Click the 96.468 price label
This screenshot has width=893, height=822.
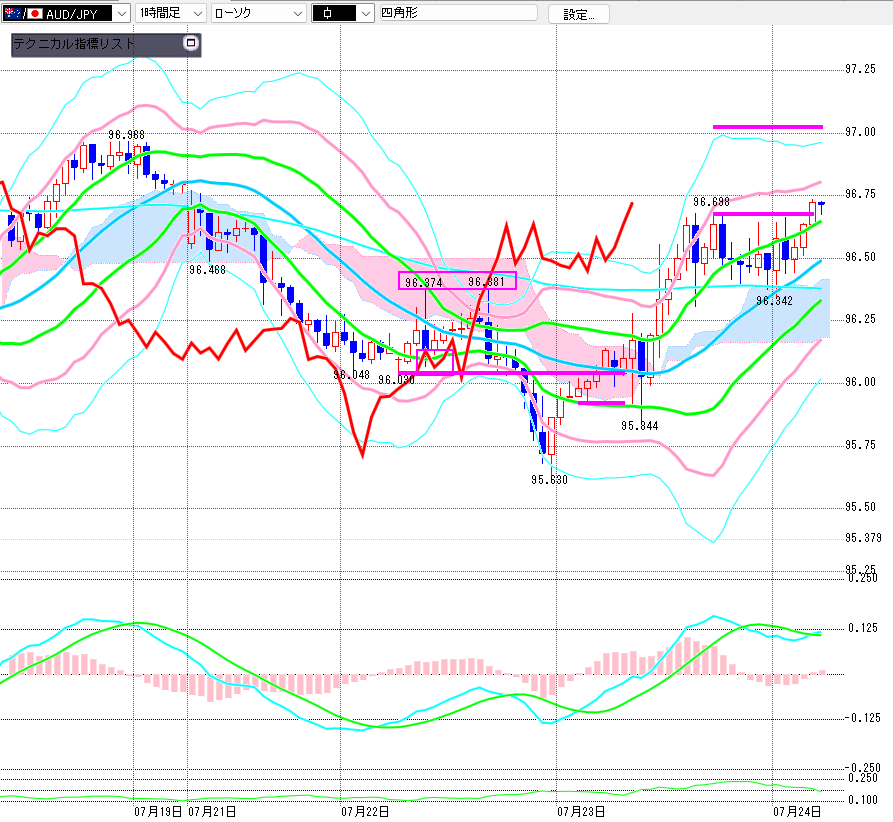point(207,270)
